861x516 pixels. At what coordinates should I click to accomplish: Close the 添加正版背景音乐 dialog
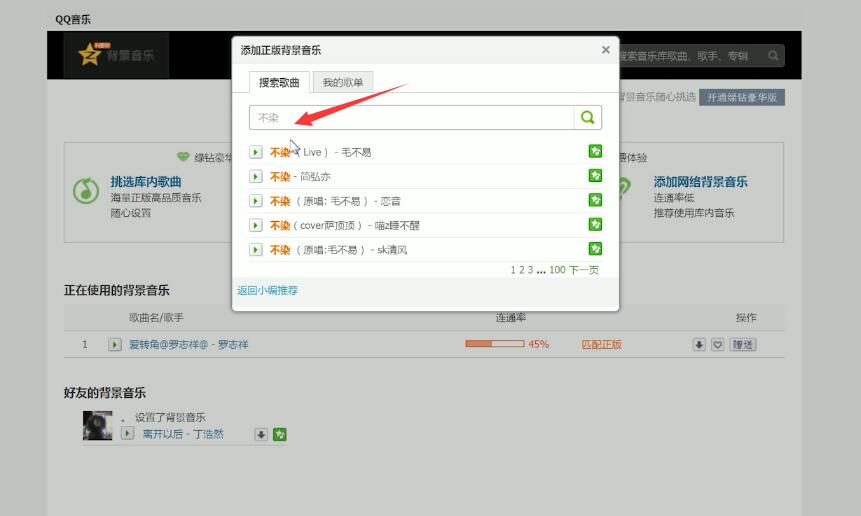coord(606,50)
